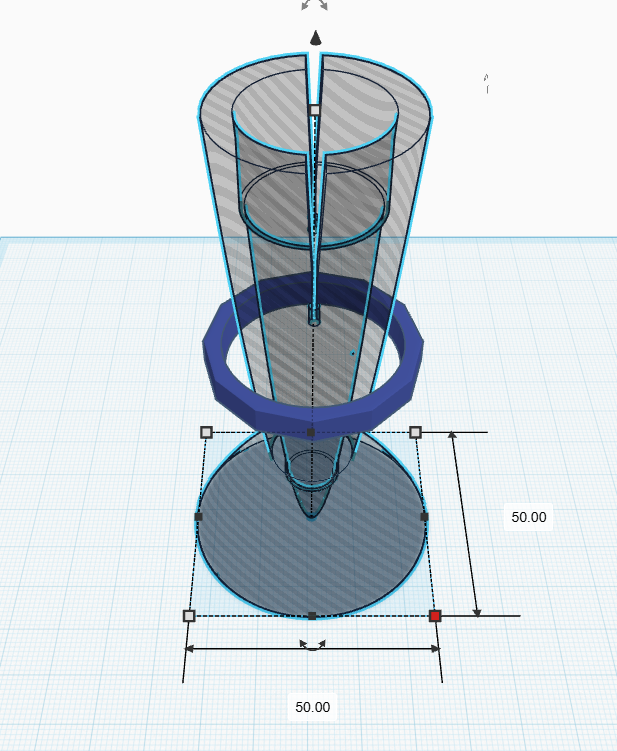Click the white top-left corner resize handle

click(206, 432)
